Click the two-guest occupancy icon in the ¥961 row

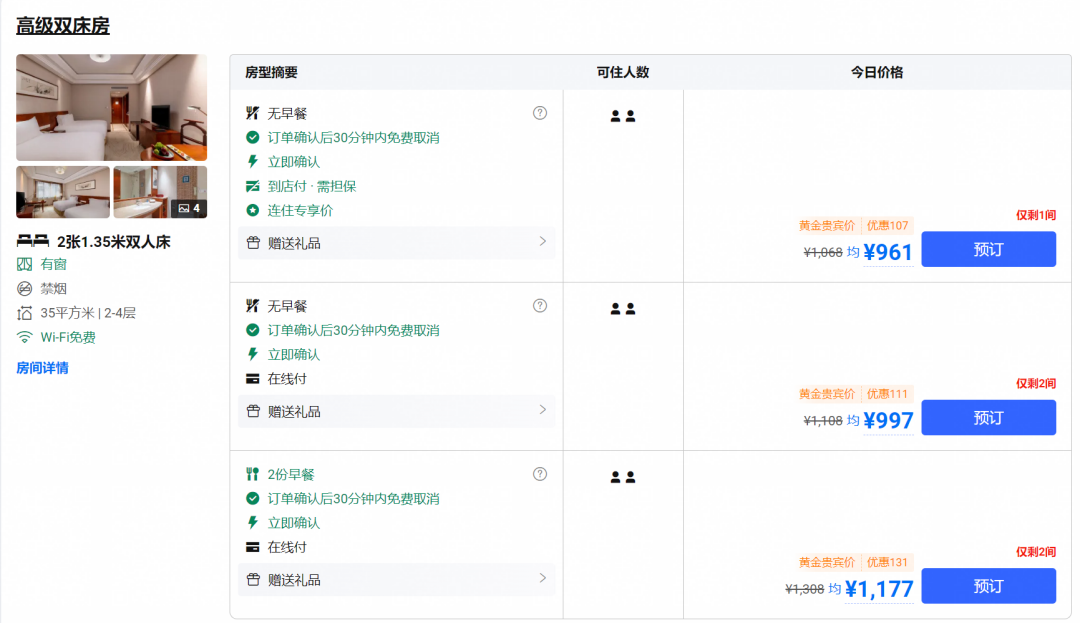623,116
